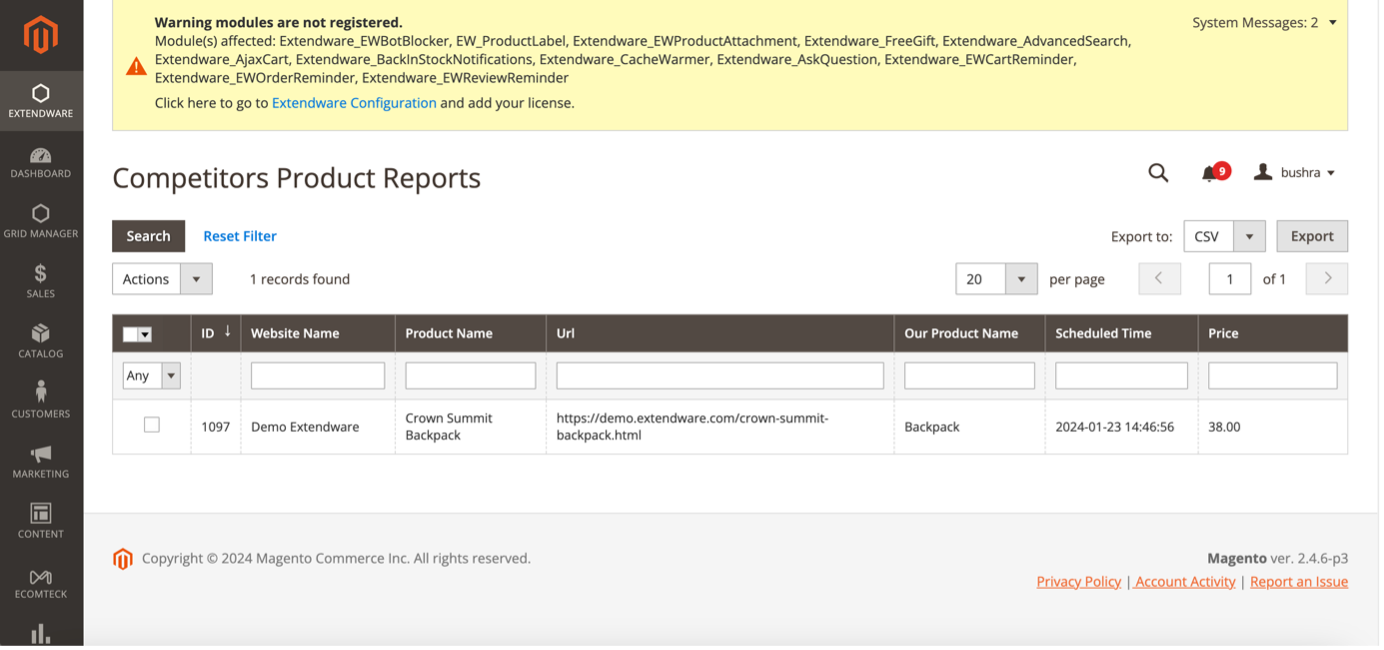Click the magnifier search icon in header

(x=1158, y=173)
